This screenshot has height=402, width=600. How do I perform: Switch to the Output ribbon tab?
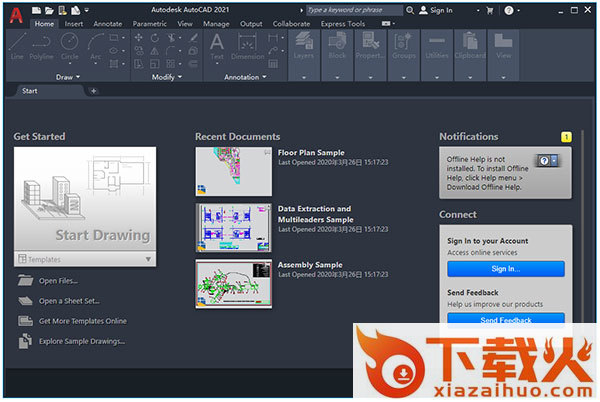(x=251, y=24)
